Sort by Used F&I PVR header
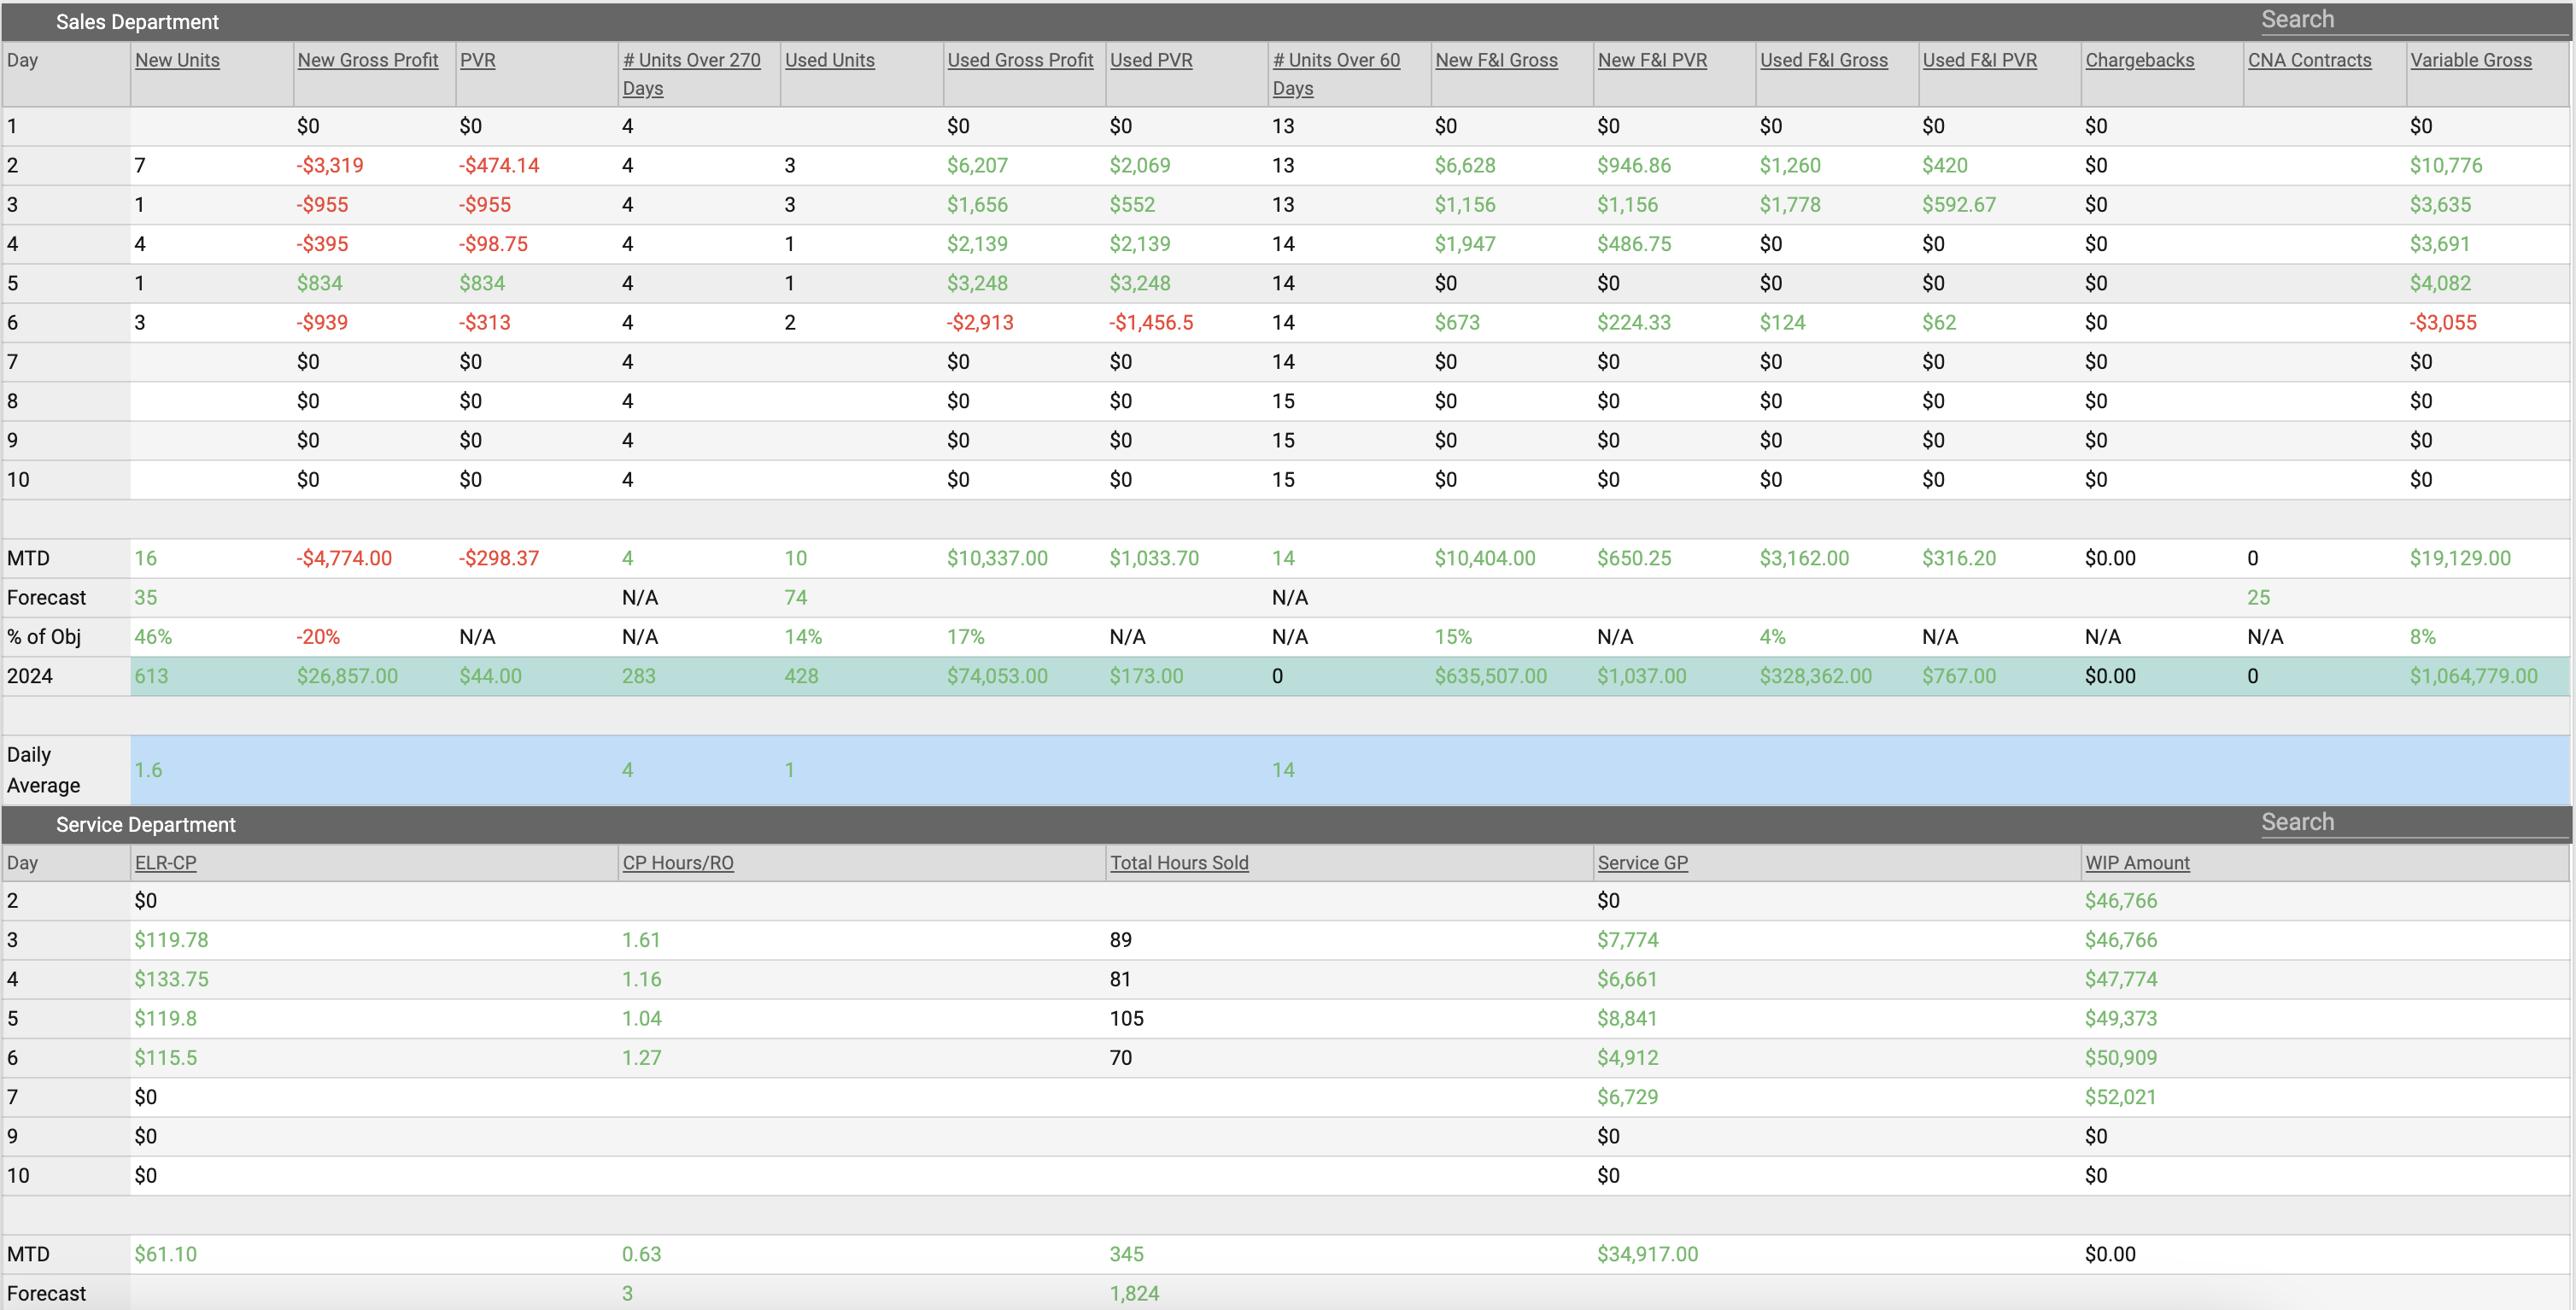The image size is (2576, 1310). coord(1979,60)
